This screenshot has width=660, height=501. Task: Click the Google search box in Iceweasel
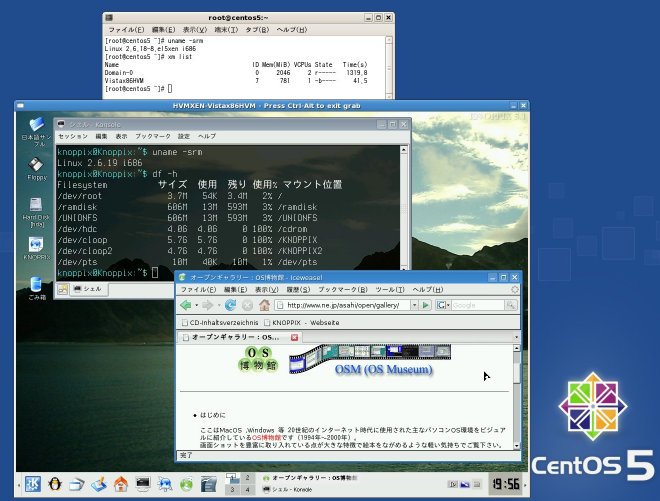(x=478, y=305)
